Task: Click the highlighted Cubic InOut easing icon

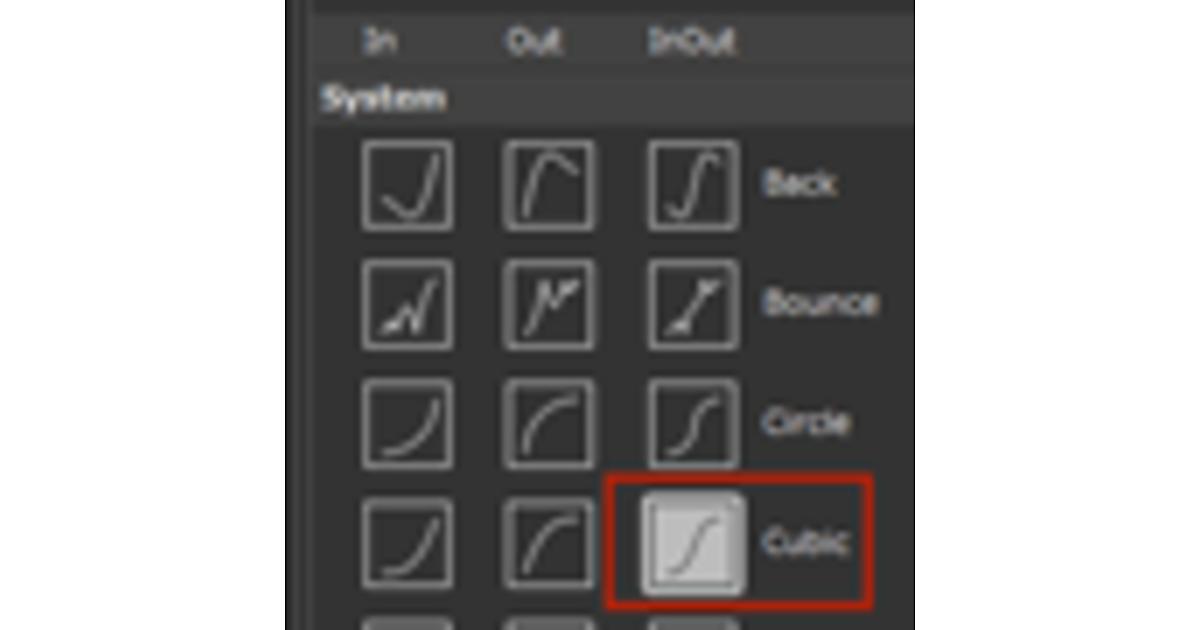Action: [693, 543]
